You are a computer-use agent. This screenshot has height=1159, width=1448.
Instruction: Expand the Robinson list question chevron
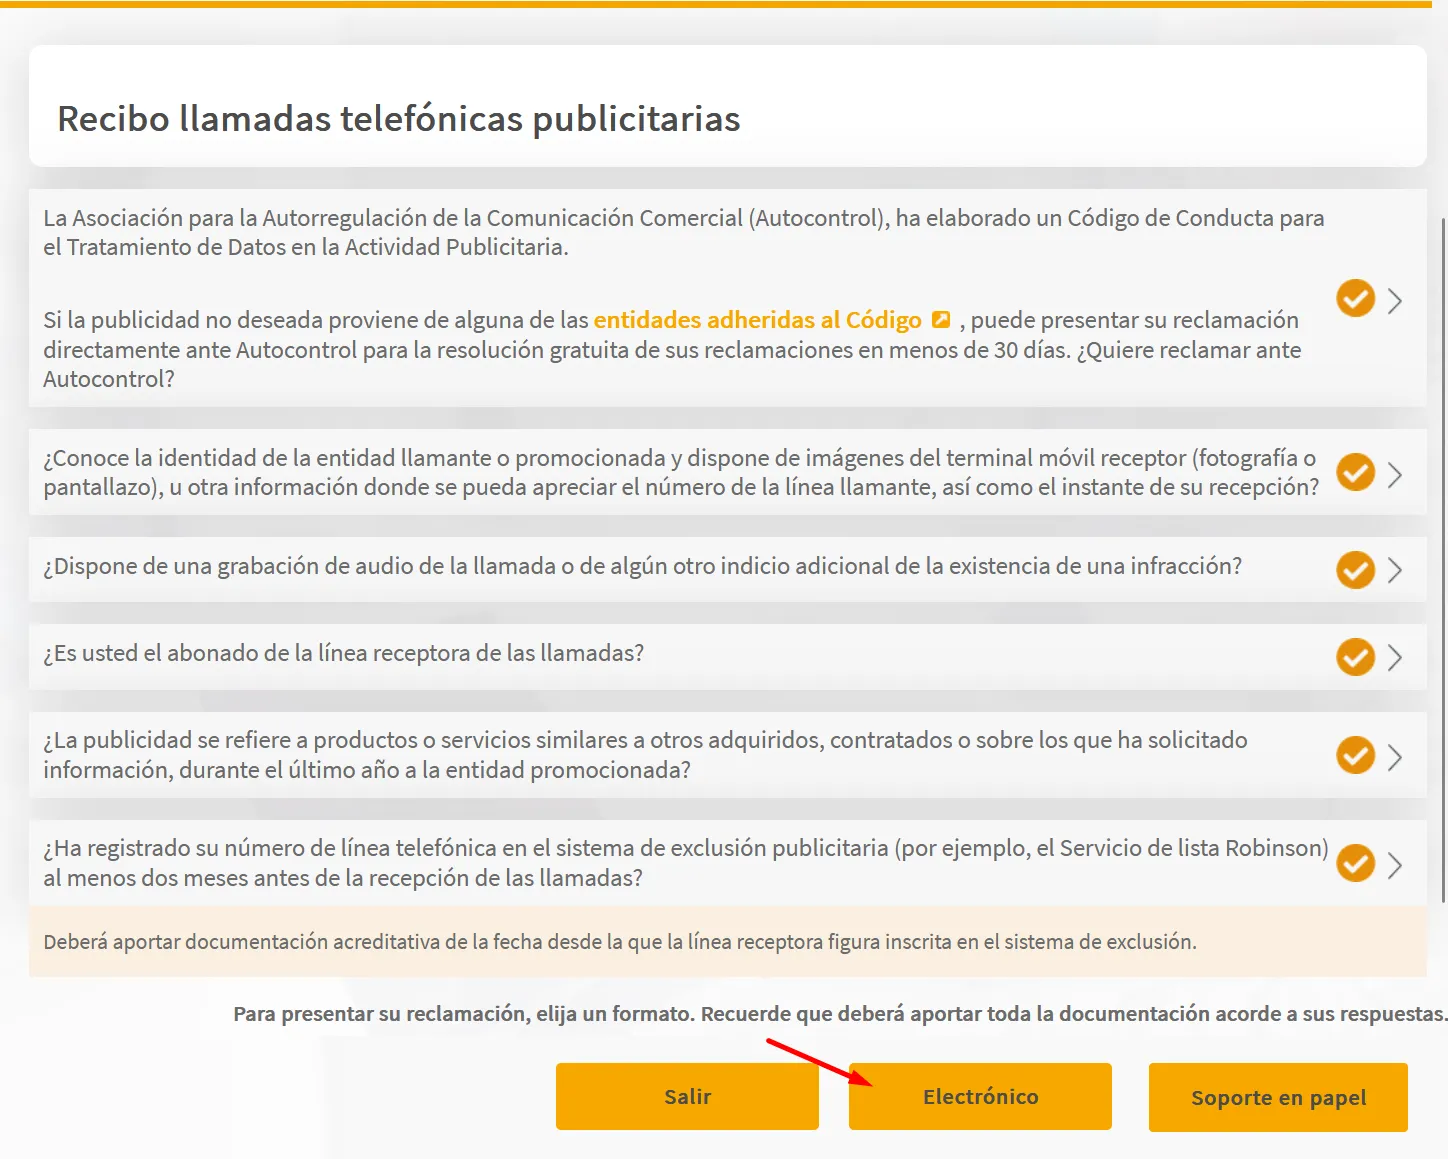(1395, 865)
